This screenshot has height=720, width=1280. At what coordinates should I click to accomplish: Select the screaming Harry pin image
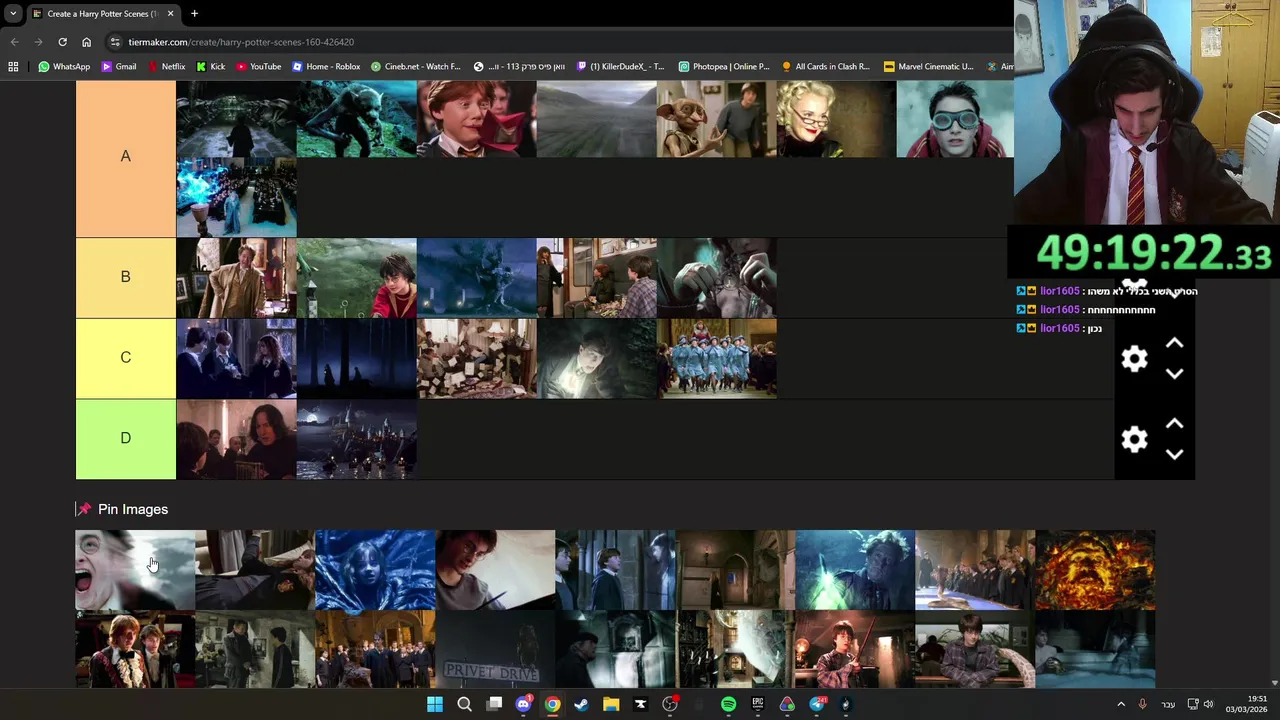click(x=135, y=570)
